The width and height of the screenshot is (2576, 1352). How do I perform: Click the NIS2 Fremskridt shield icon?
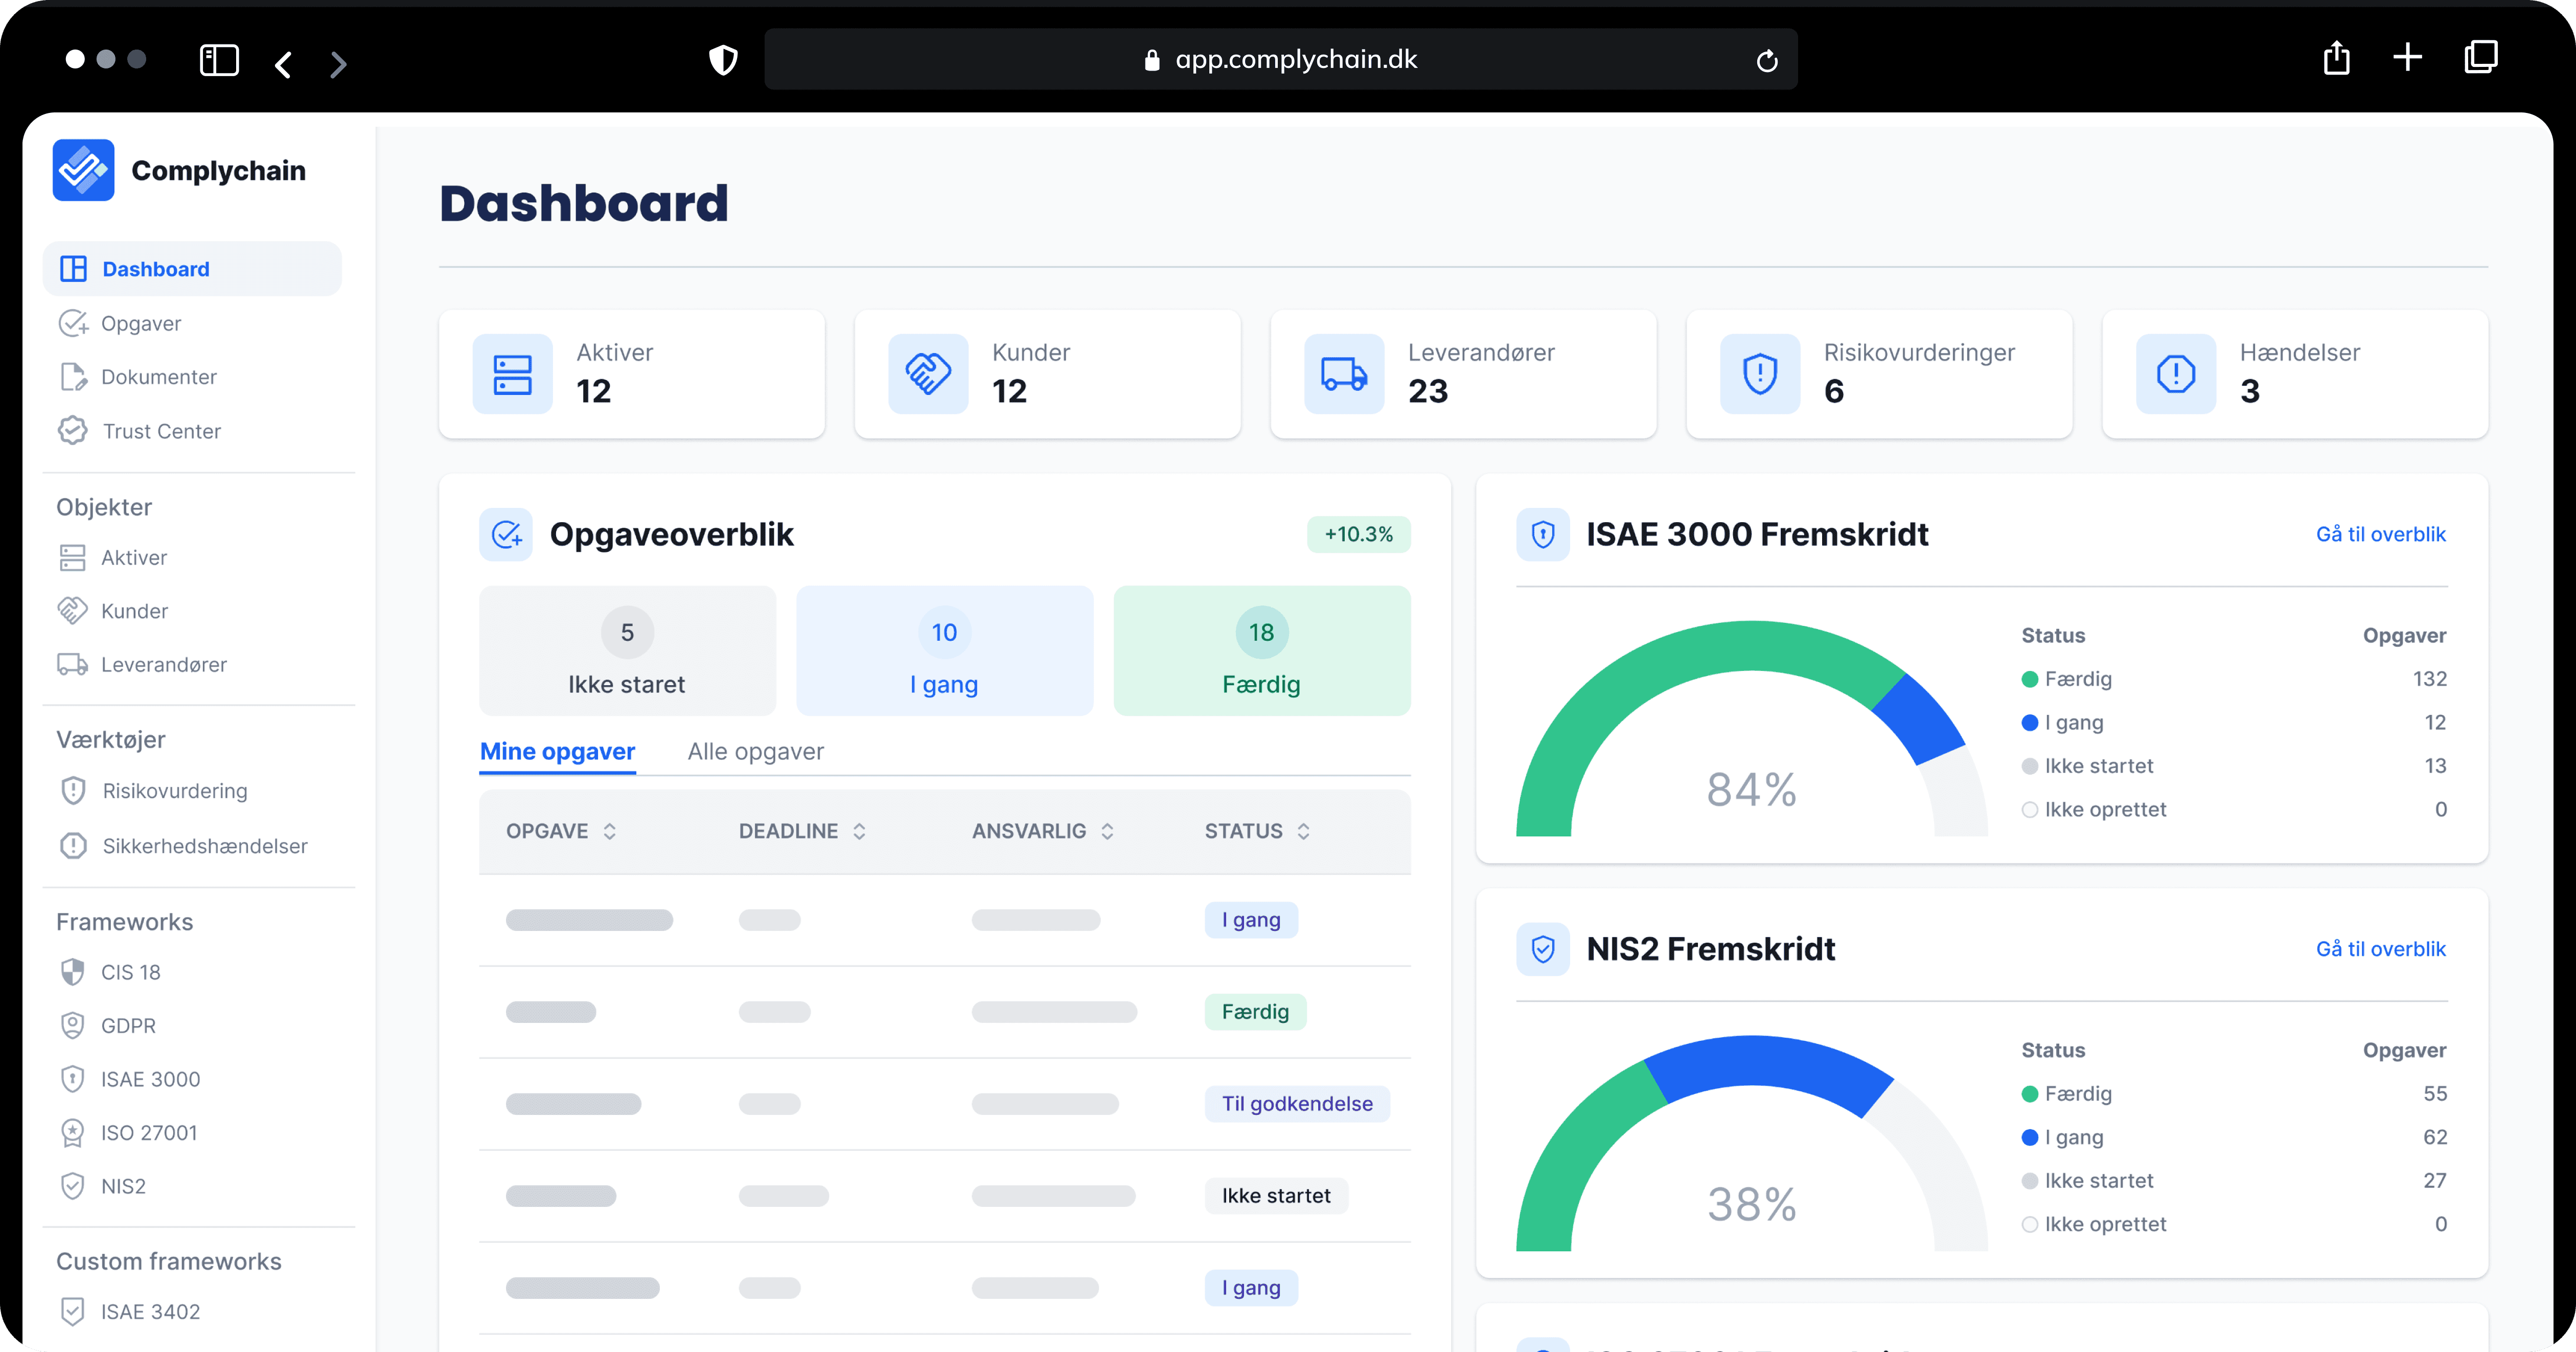(x=1543, y=949)
